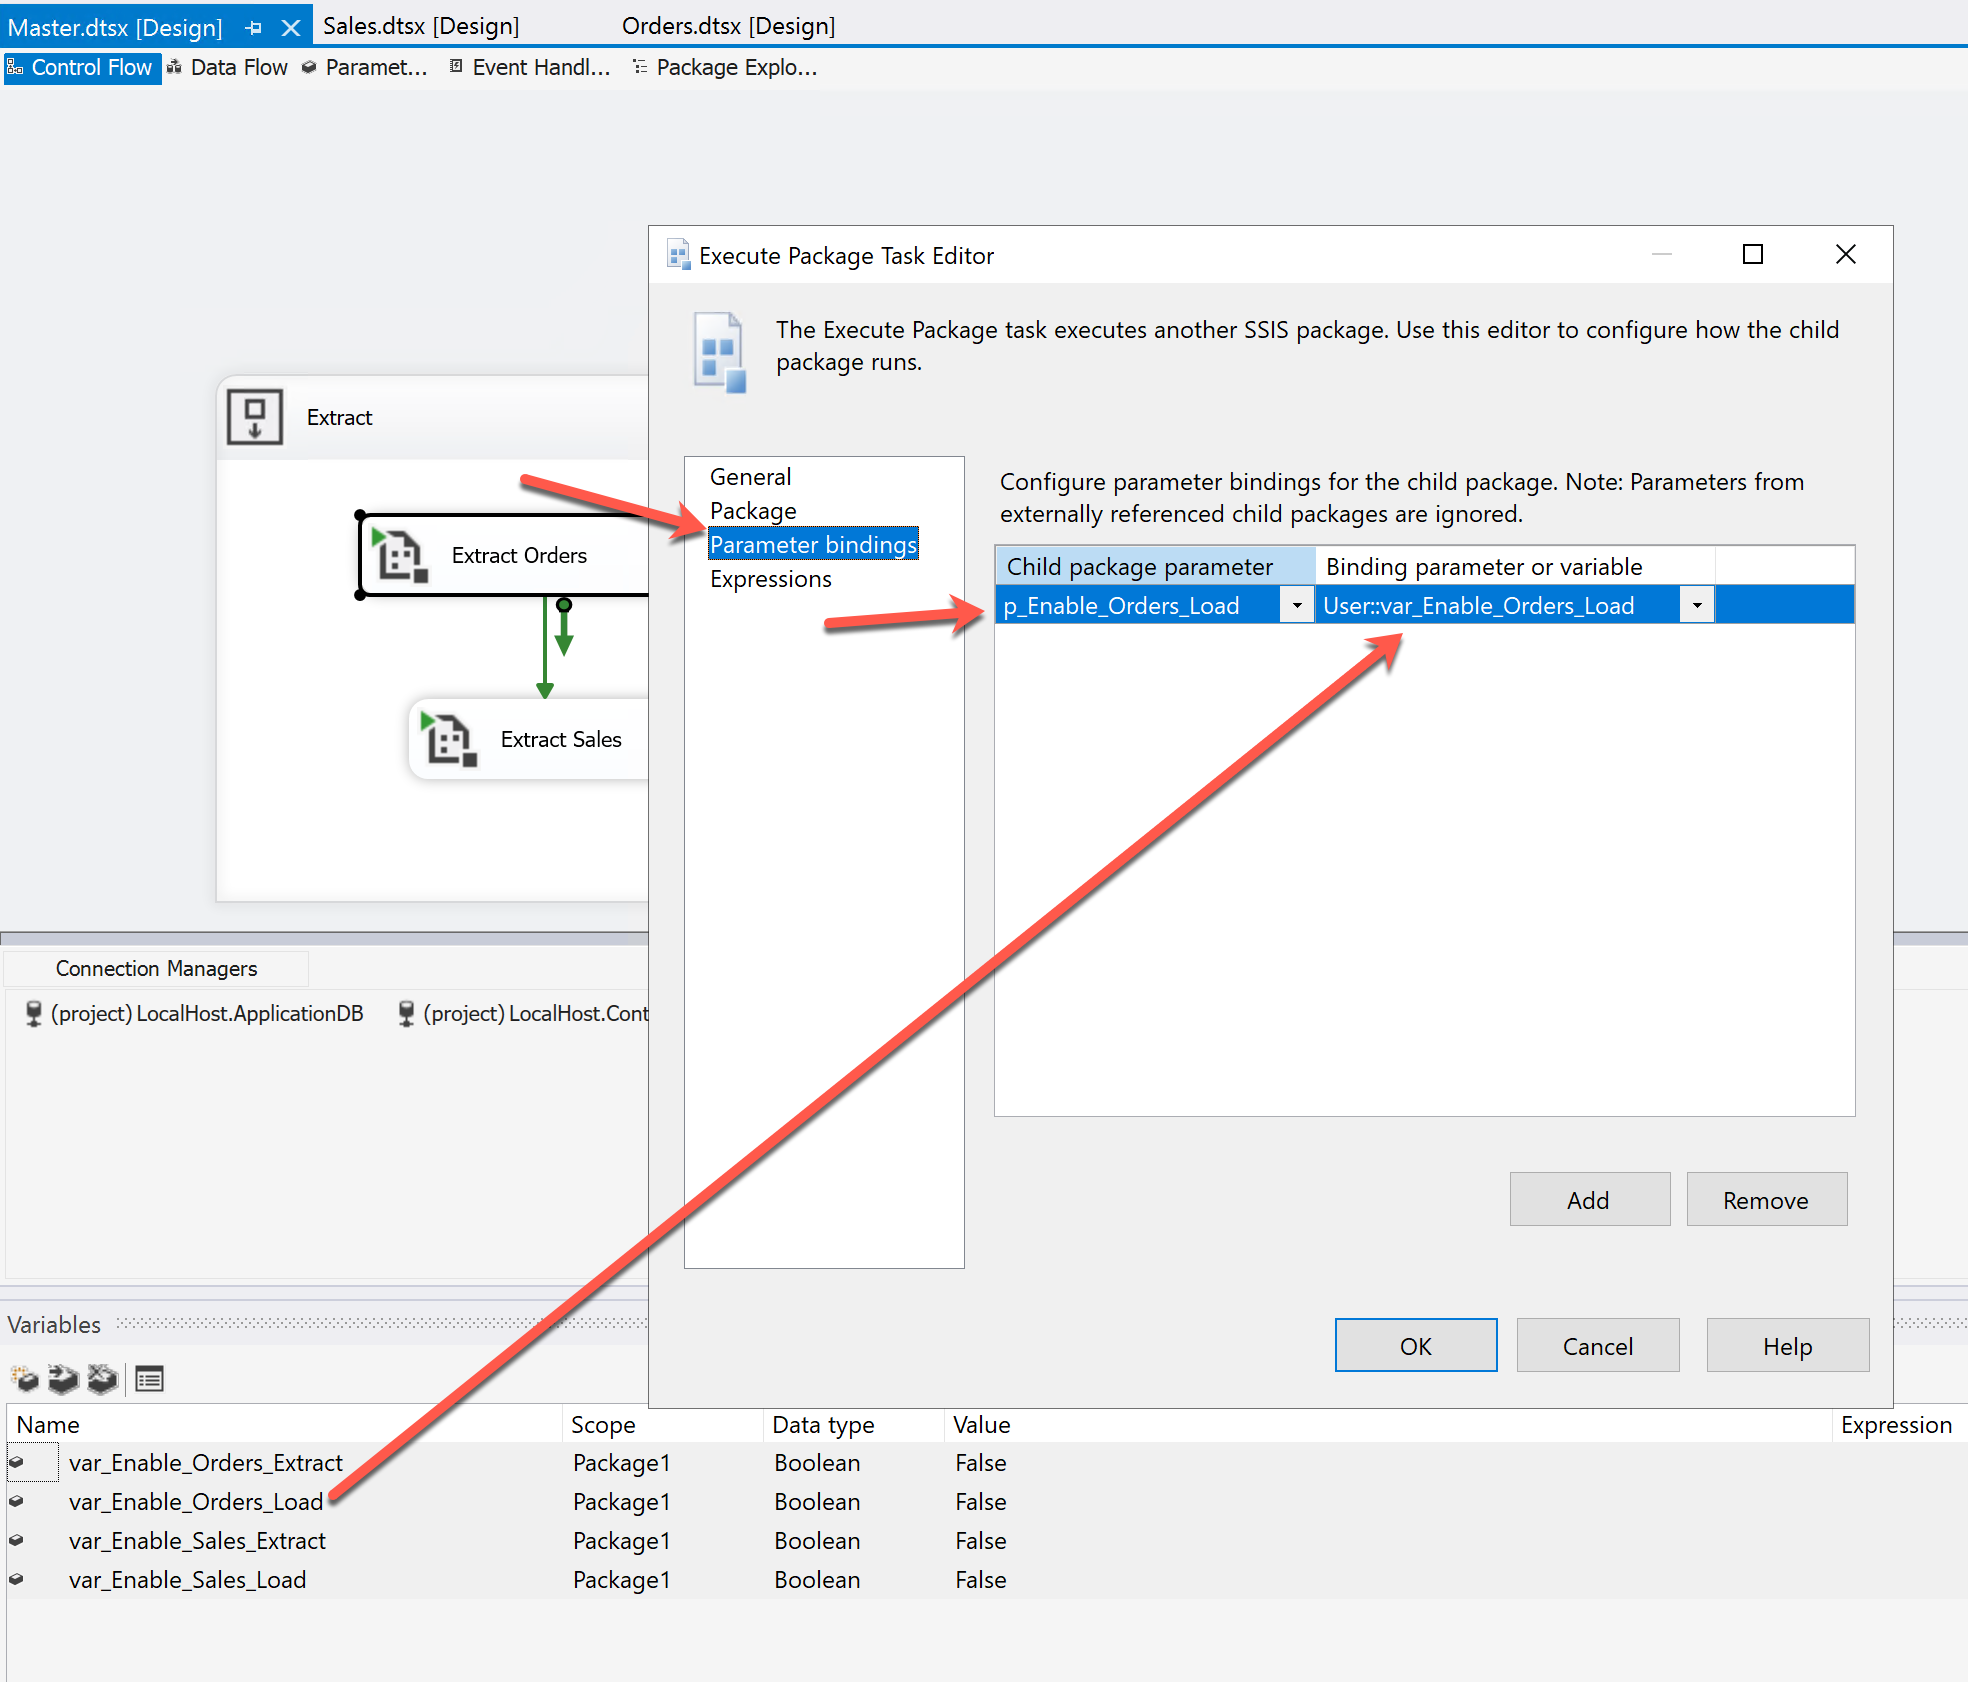The height and width of the screenshot is (1682, 1968).
Task: Click the Delete Variable toolbar icon
Action: coord(102,1379)
